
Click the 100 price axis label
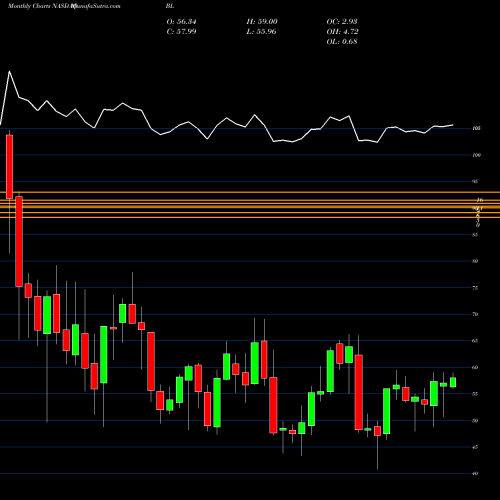pos(476,155)
